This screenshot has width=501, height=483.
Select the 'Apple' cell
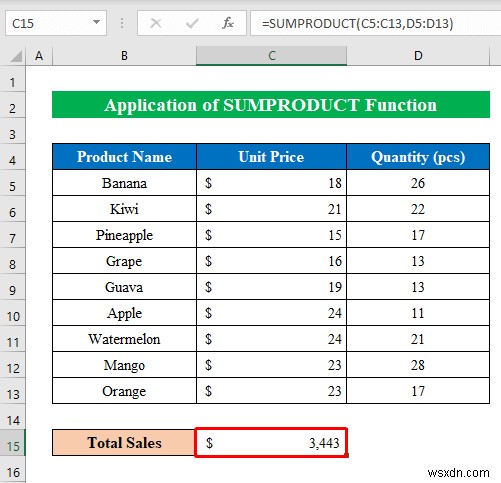coord(124,313)
